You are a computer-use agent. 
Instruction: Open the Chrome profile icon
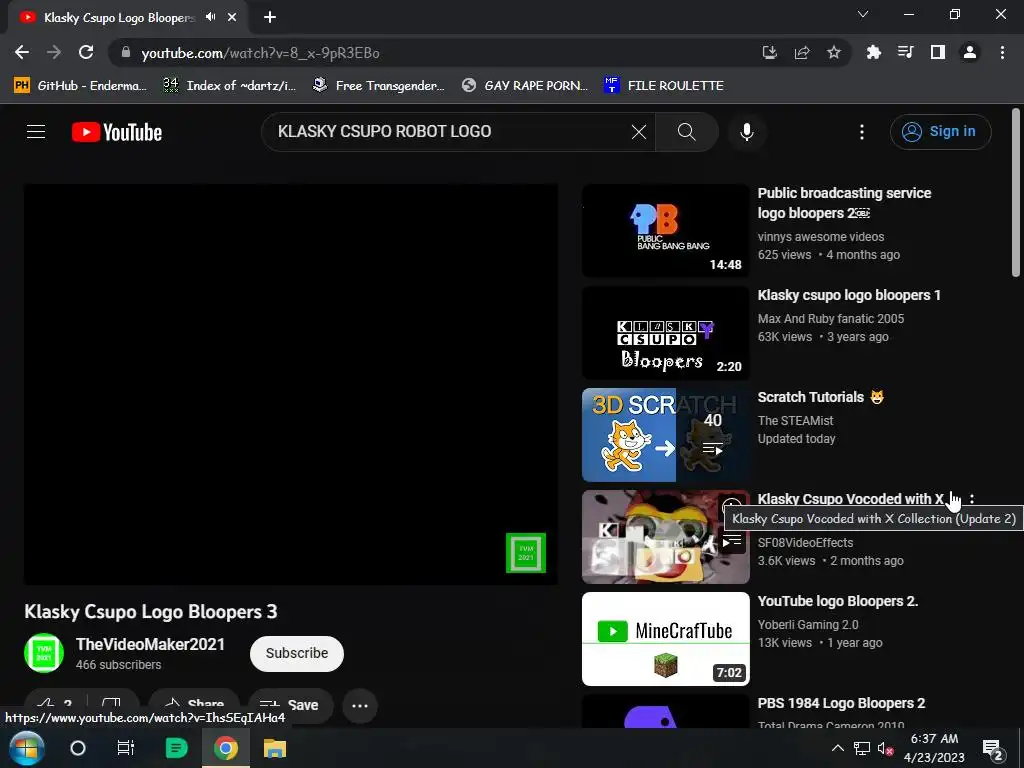pos(970,52)
